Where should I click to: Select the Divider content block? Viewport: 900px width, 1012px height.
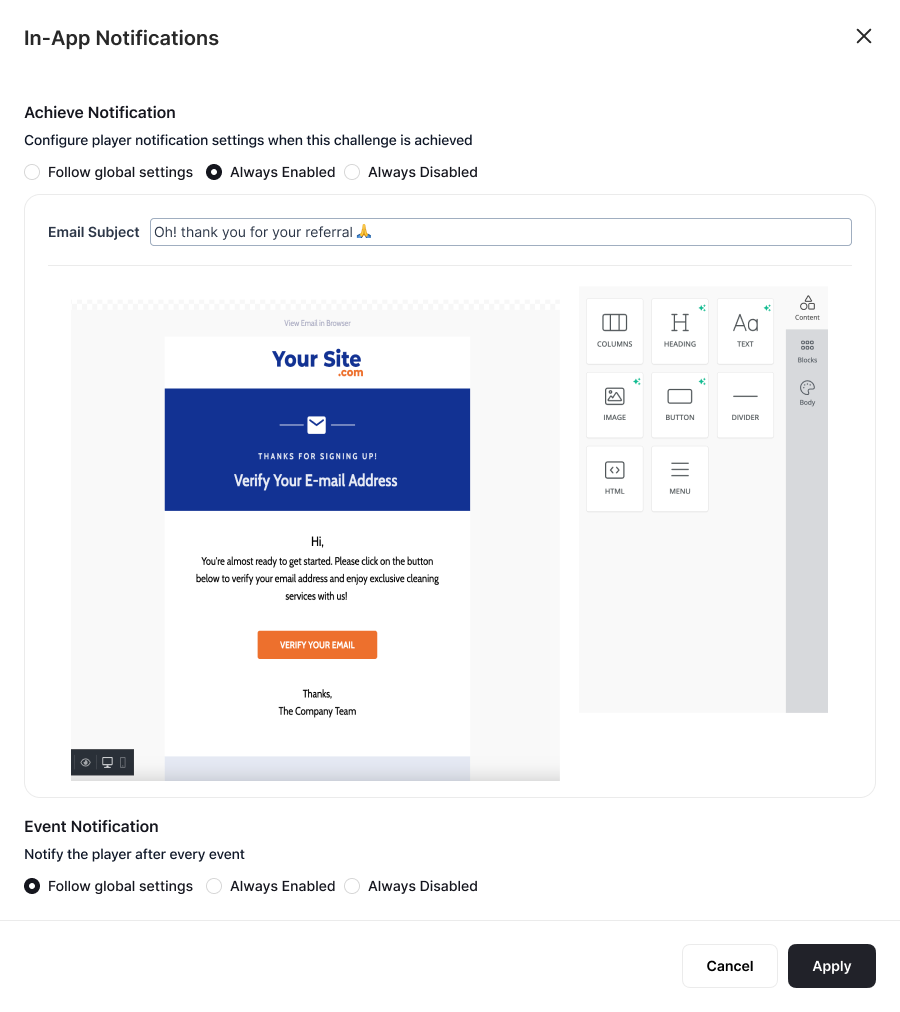[744, 404]
